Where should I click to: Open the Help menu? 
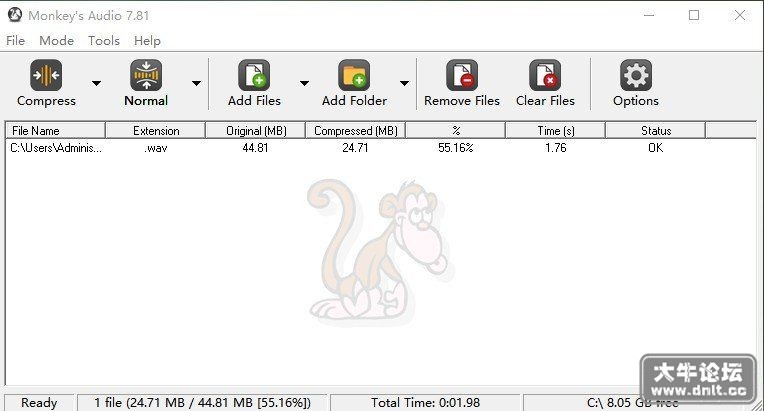(147, 40)
